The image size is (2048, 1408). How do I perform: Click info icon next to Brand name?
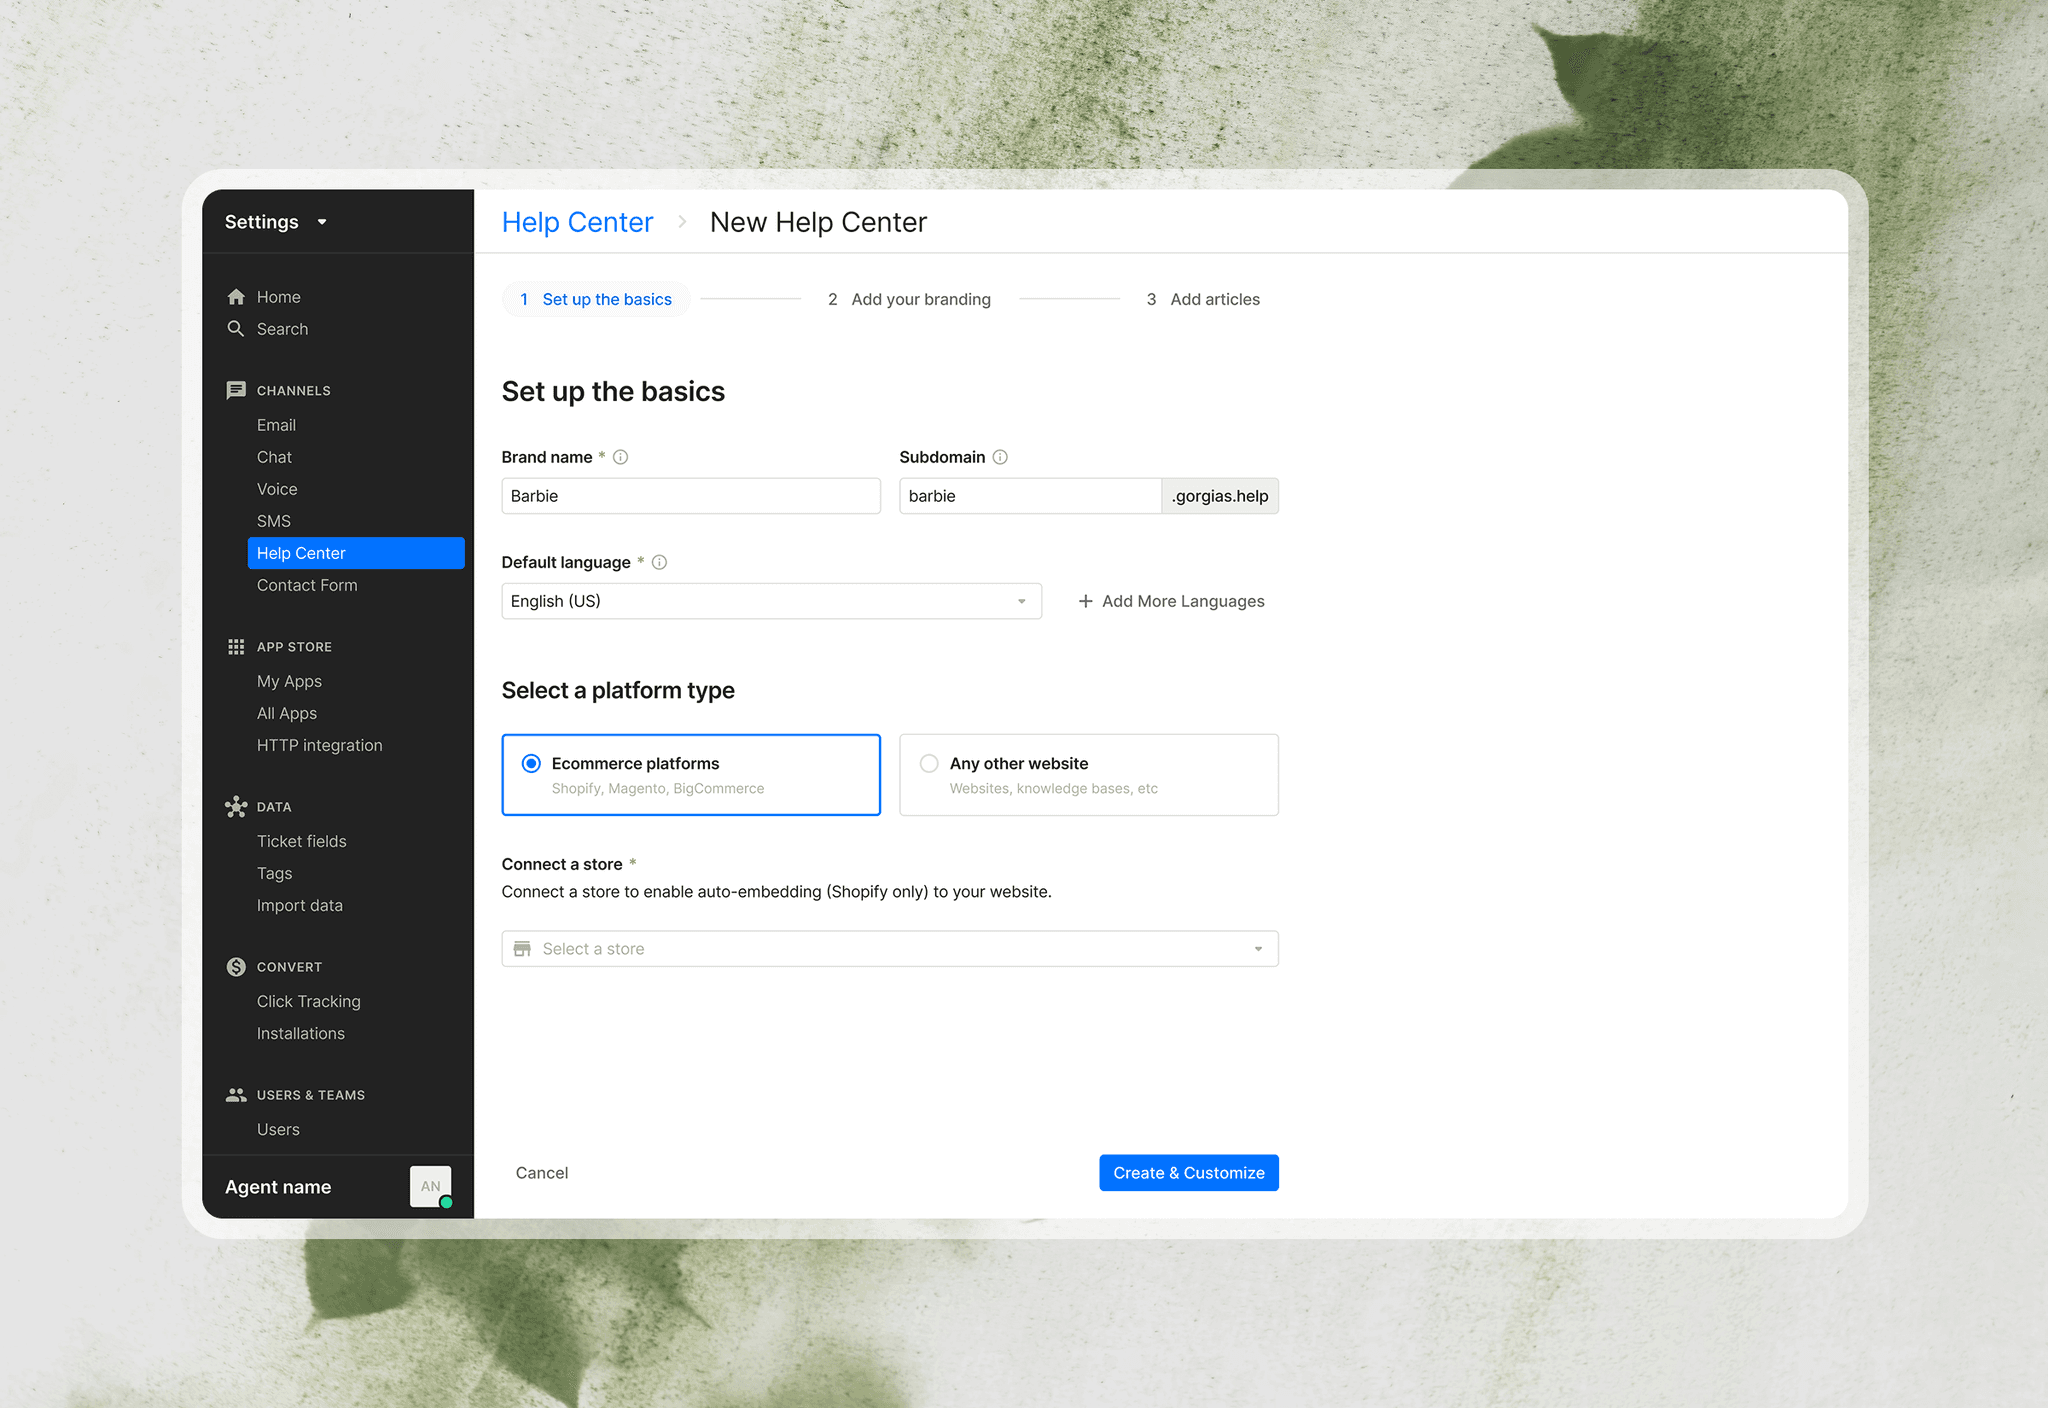tap(620, 457)
